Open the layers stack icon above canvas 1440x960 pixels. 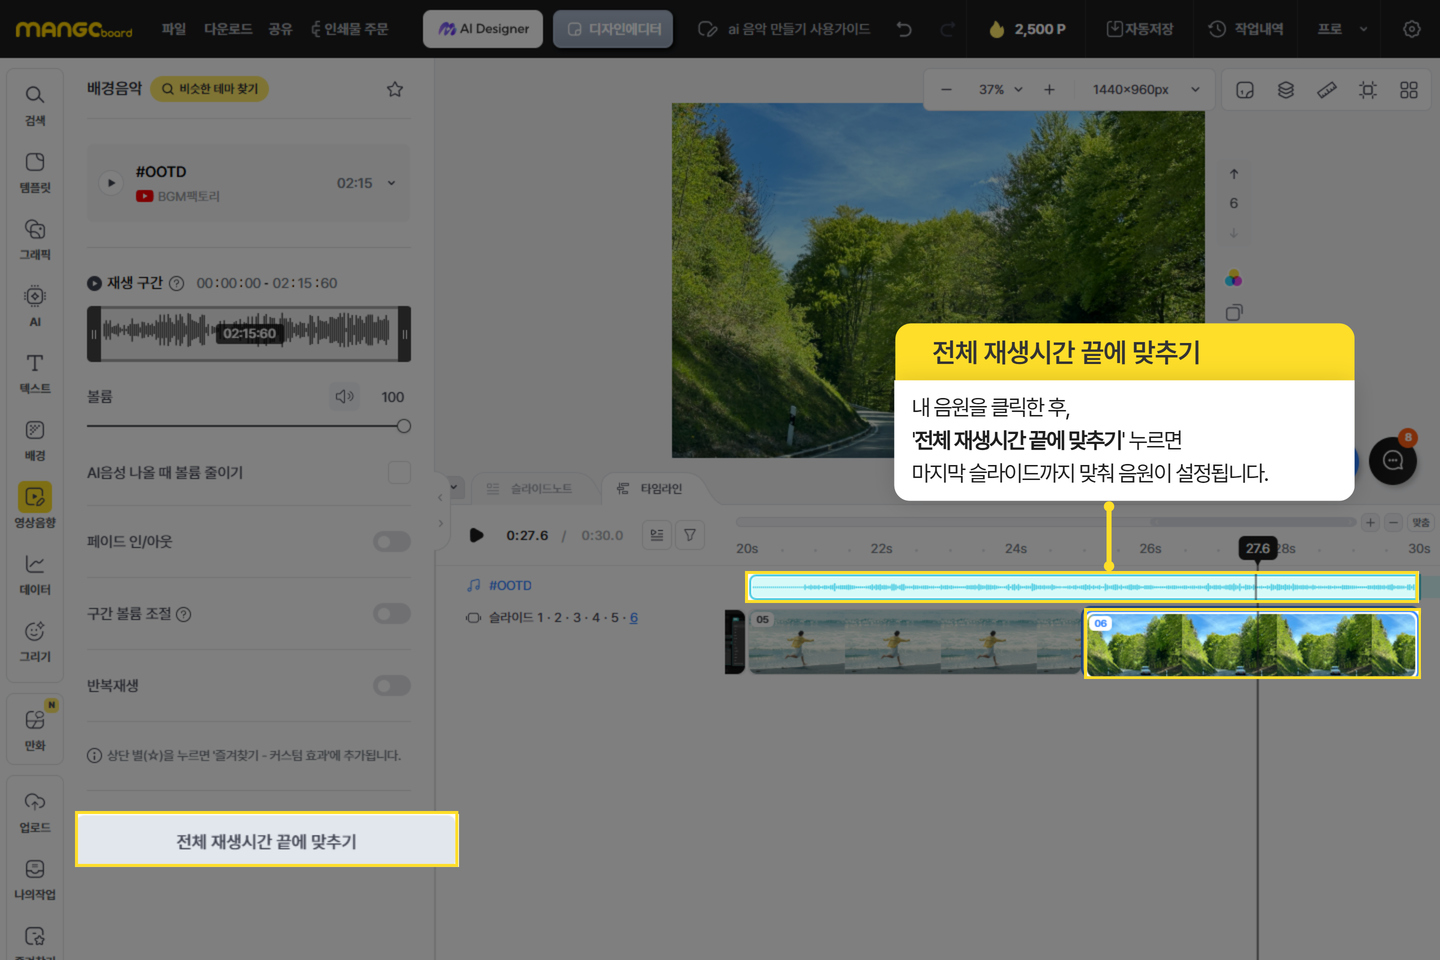(1286, 90)
